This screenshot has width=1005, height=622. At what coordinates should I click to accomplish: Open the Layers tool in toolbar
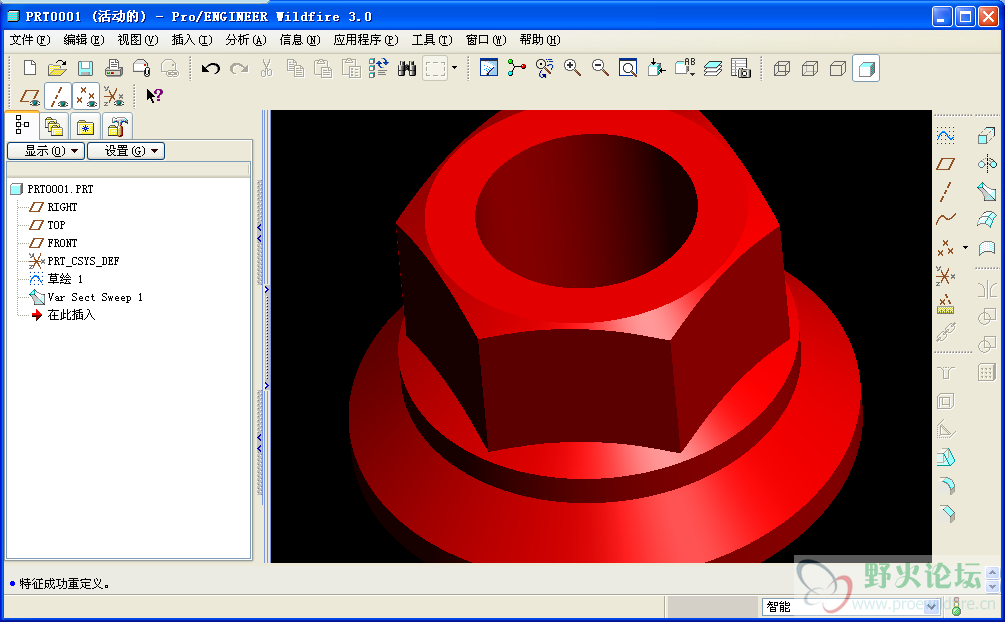coord(713,68)
